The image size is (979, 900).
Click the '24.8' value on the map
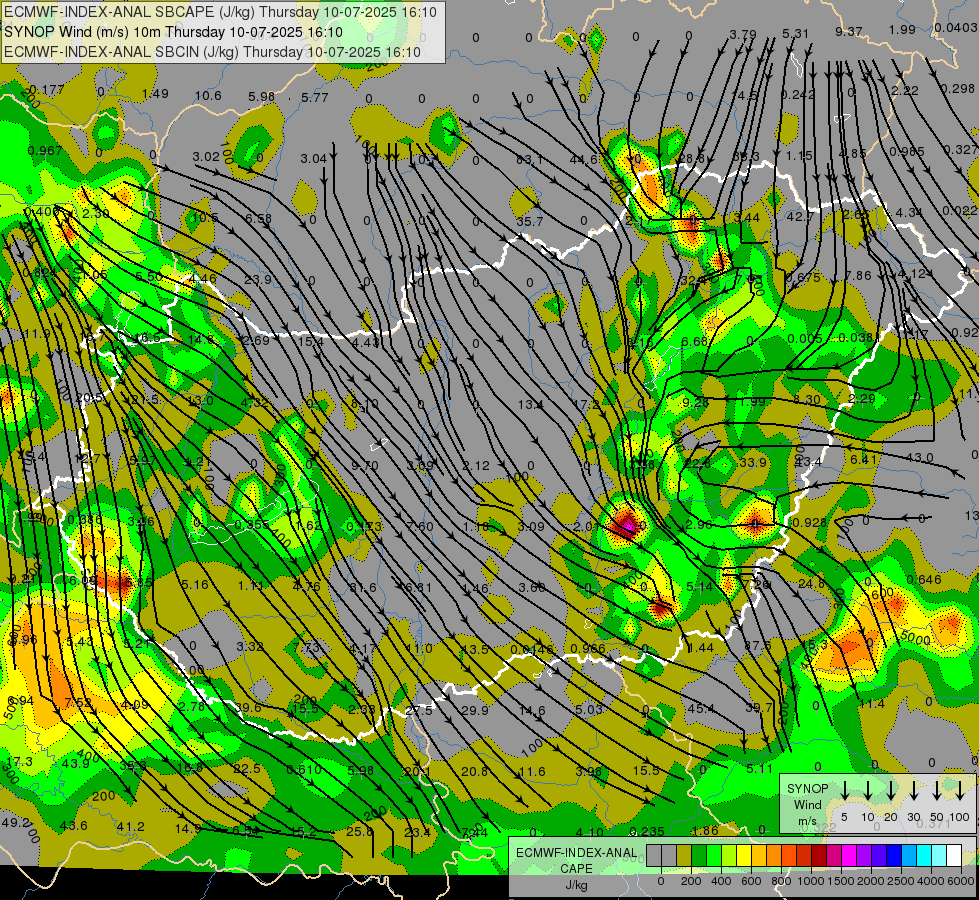[812, 583]
